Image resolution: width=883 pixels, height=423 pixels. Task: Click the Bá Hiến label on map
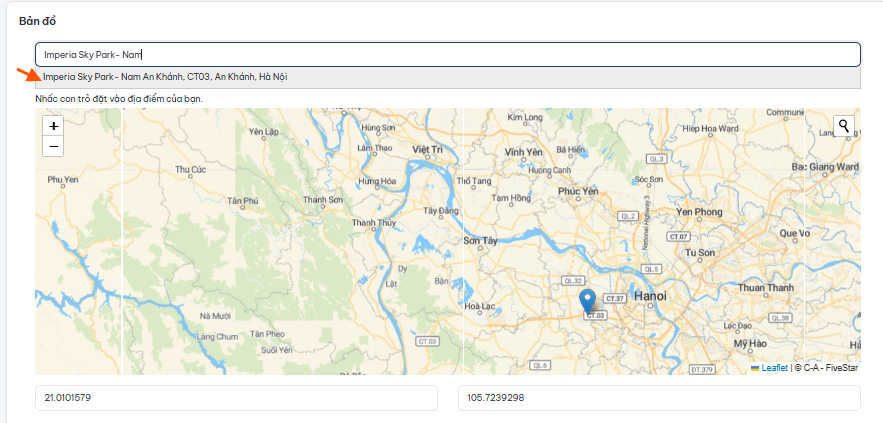[570, 150]
